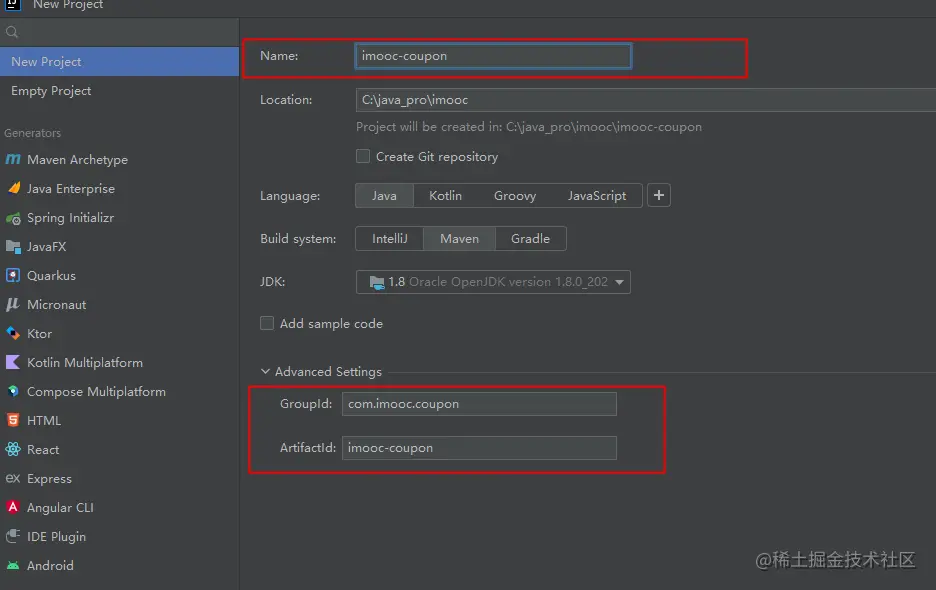This screenshot has height=590, width=936.
Task: Open the Ktor generator icon
Action: click(13, 334)
